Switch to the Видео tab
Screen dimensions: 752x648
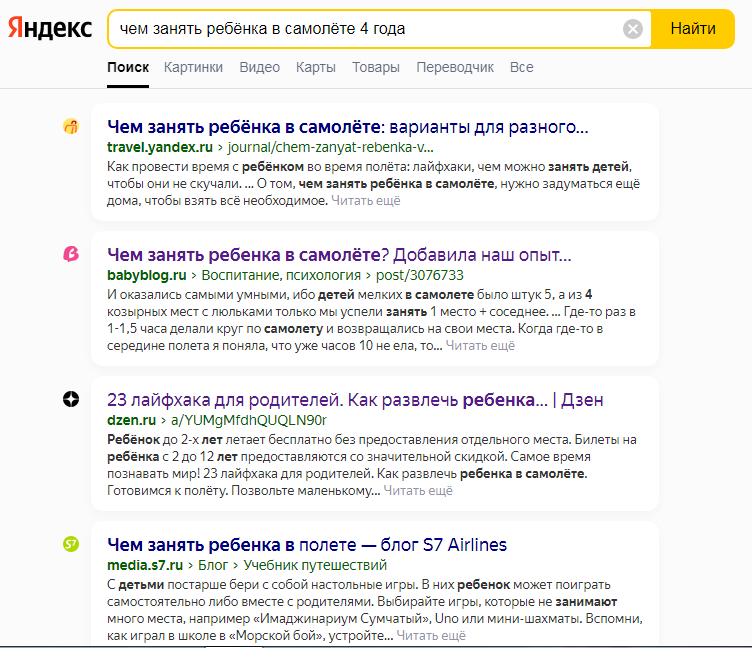click(259, 67)
